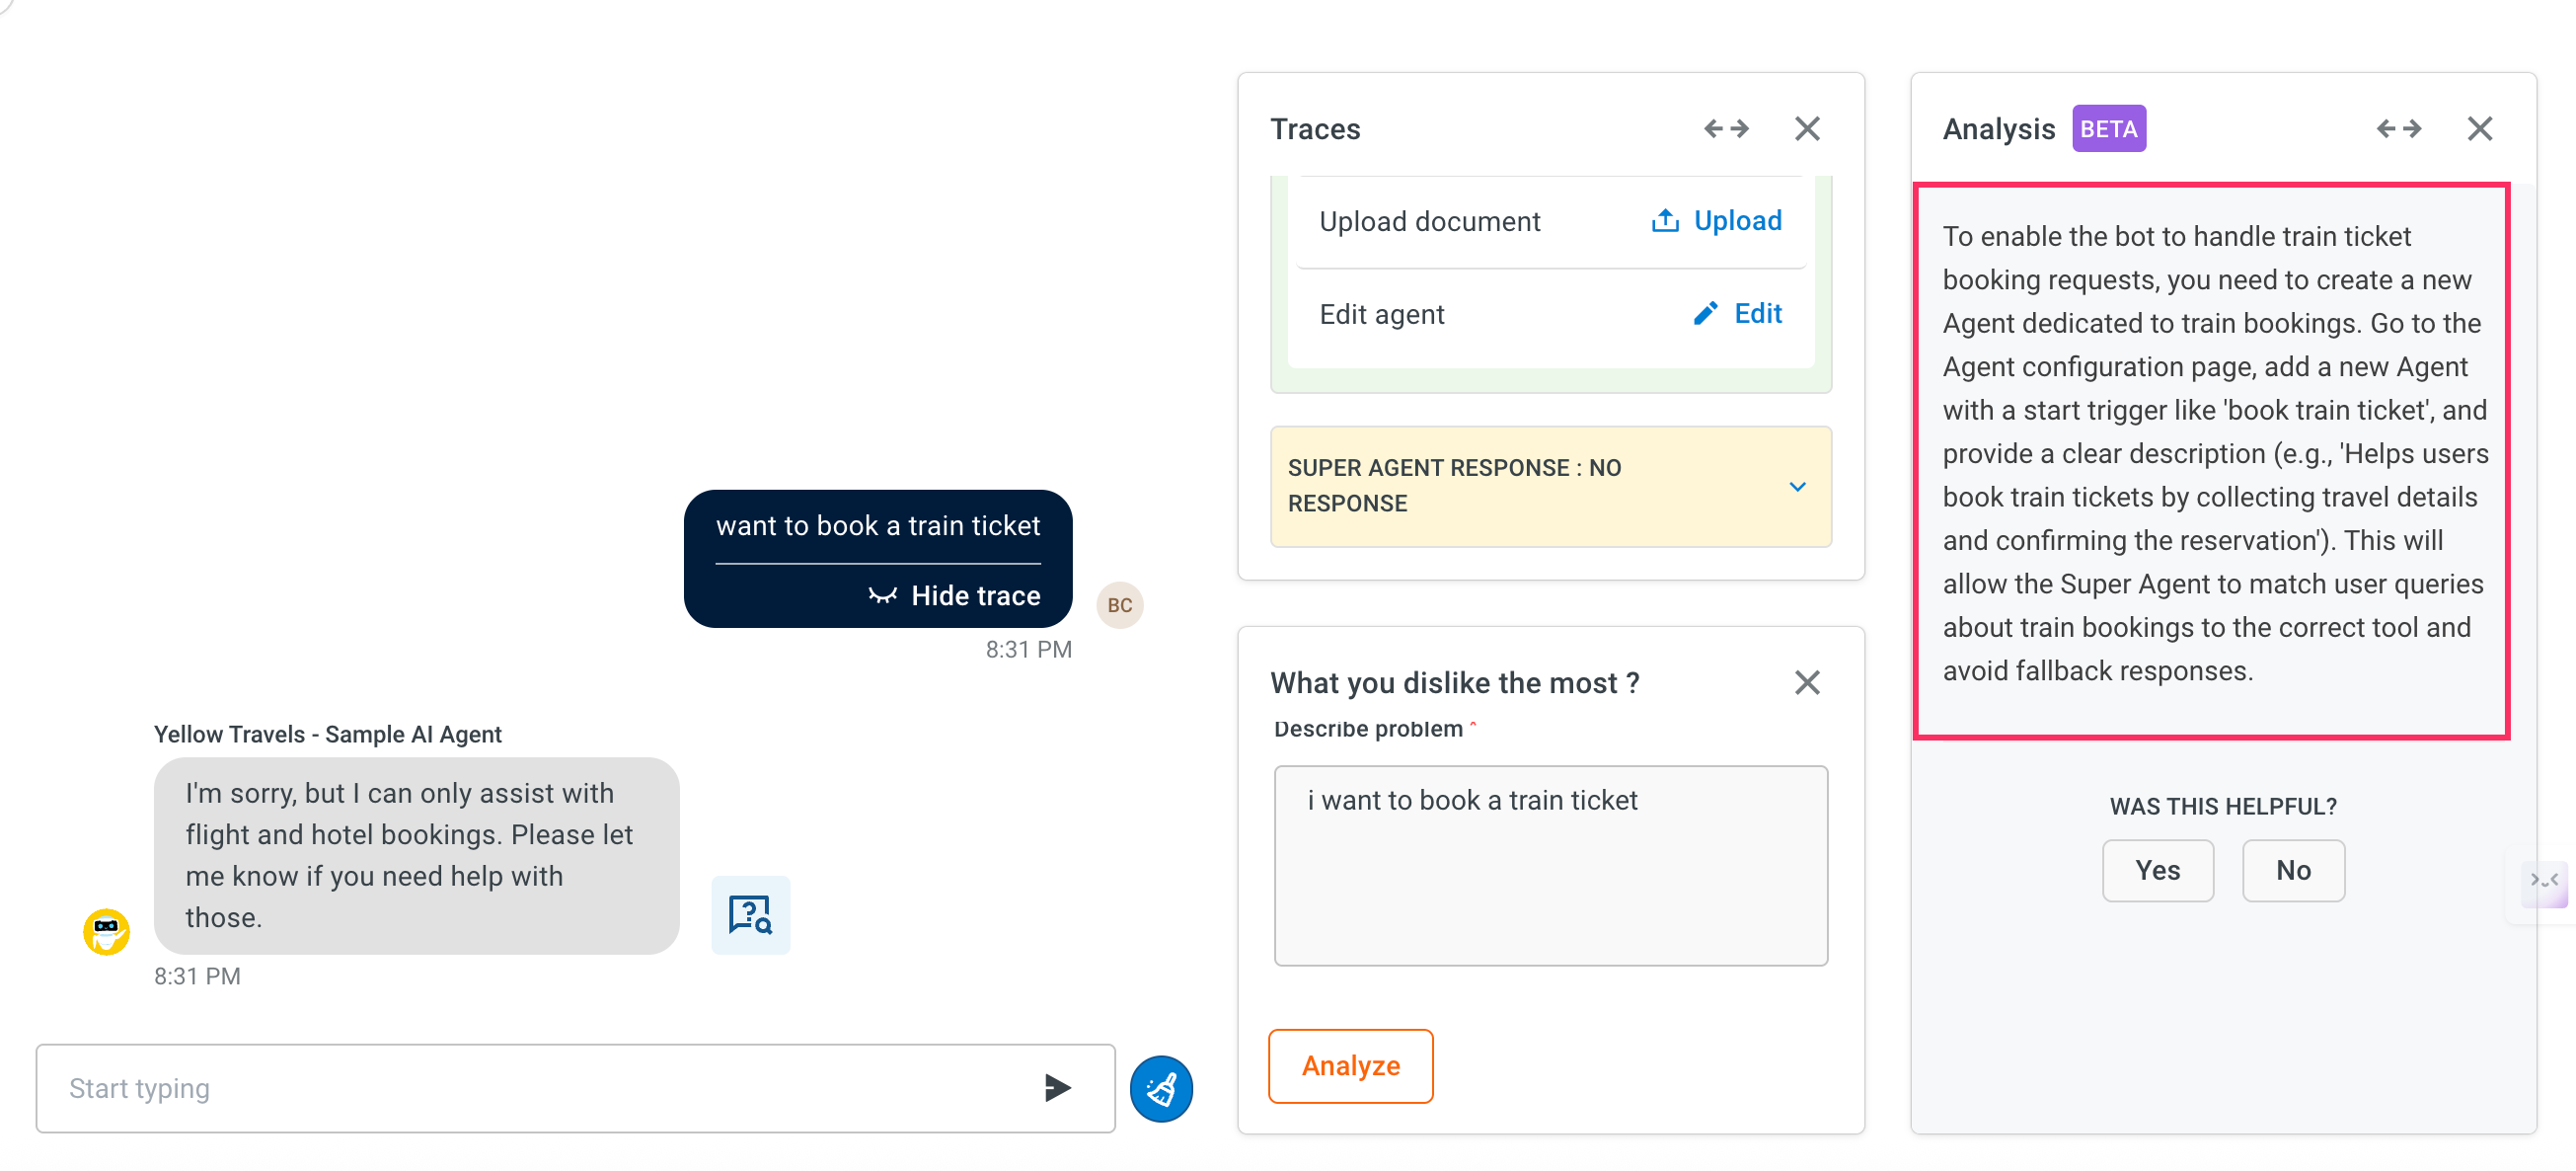Close the Traces panel
2576x1171 pixels.
1807,128
